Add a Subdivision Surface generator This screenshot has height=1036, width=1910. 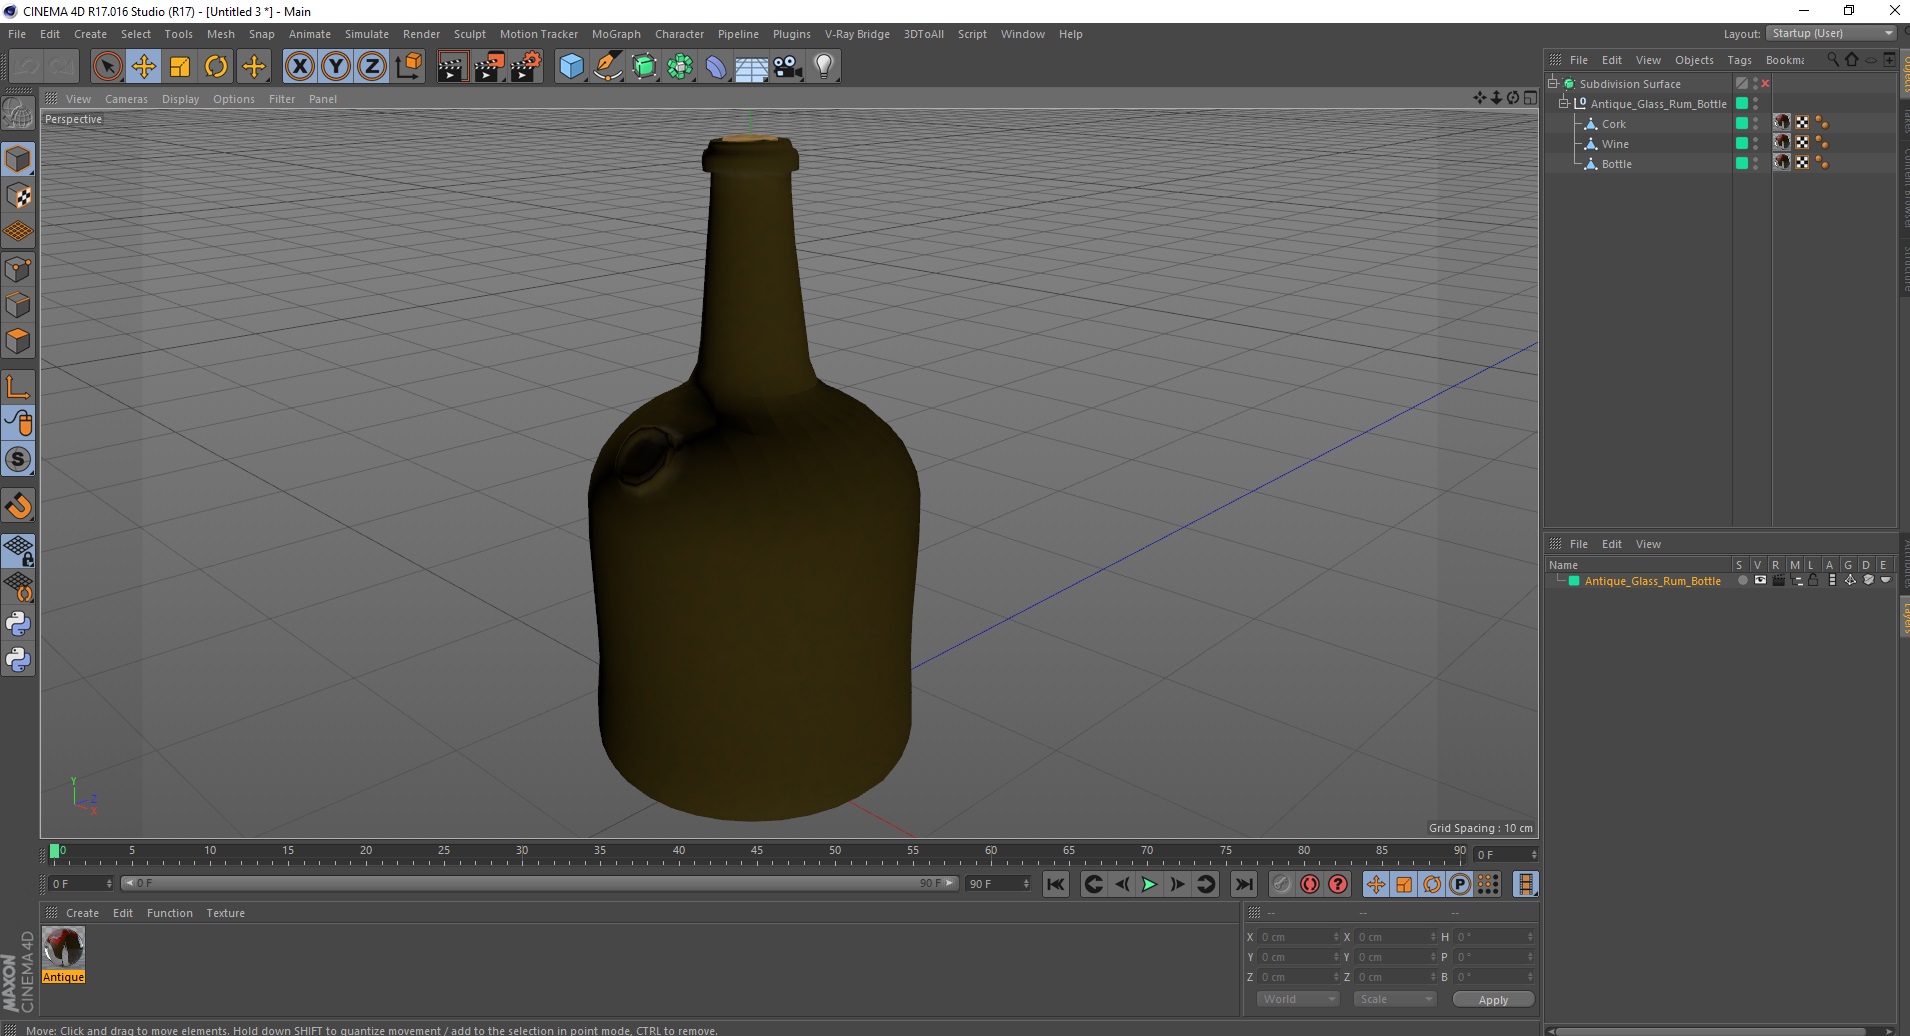point(645,67)
